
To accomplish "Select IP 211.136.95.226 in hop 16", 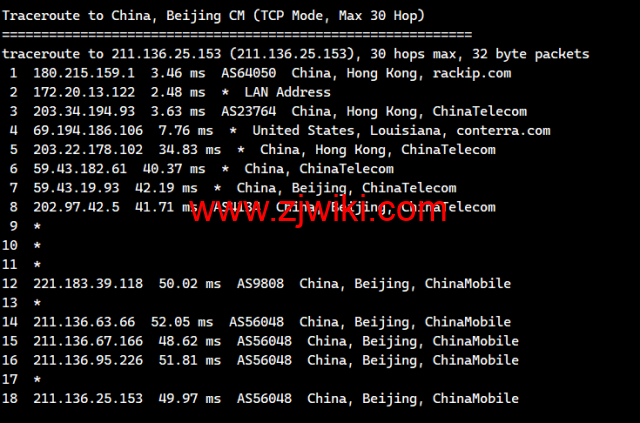I will (x=88, y=361).
